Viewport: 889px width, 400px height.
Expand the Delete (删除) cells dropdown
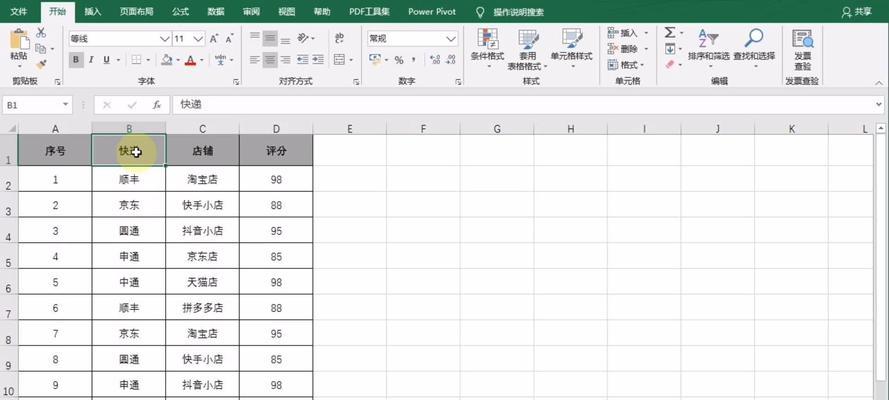[x=645, y=49]
